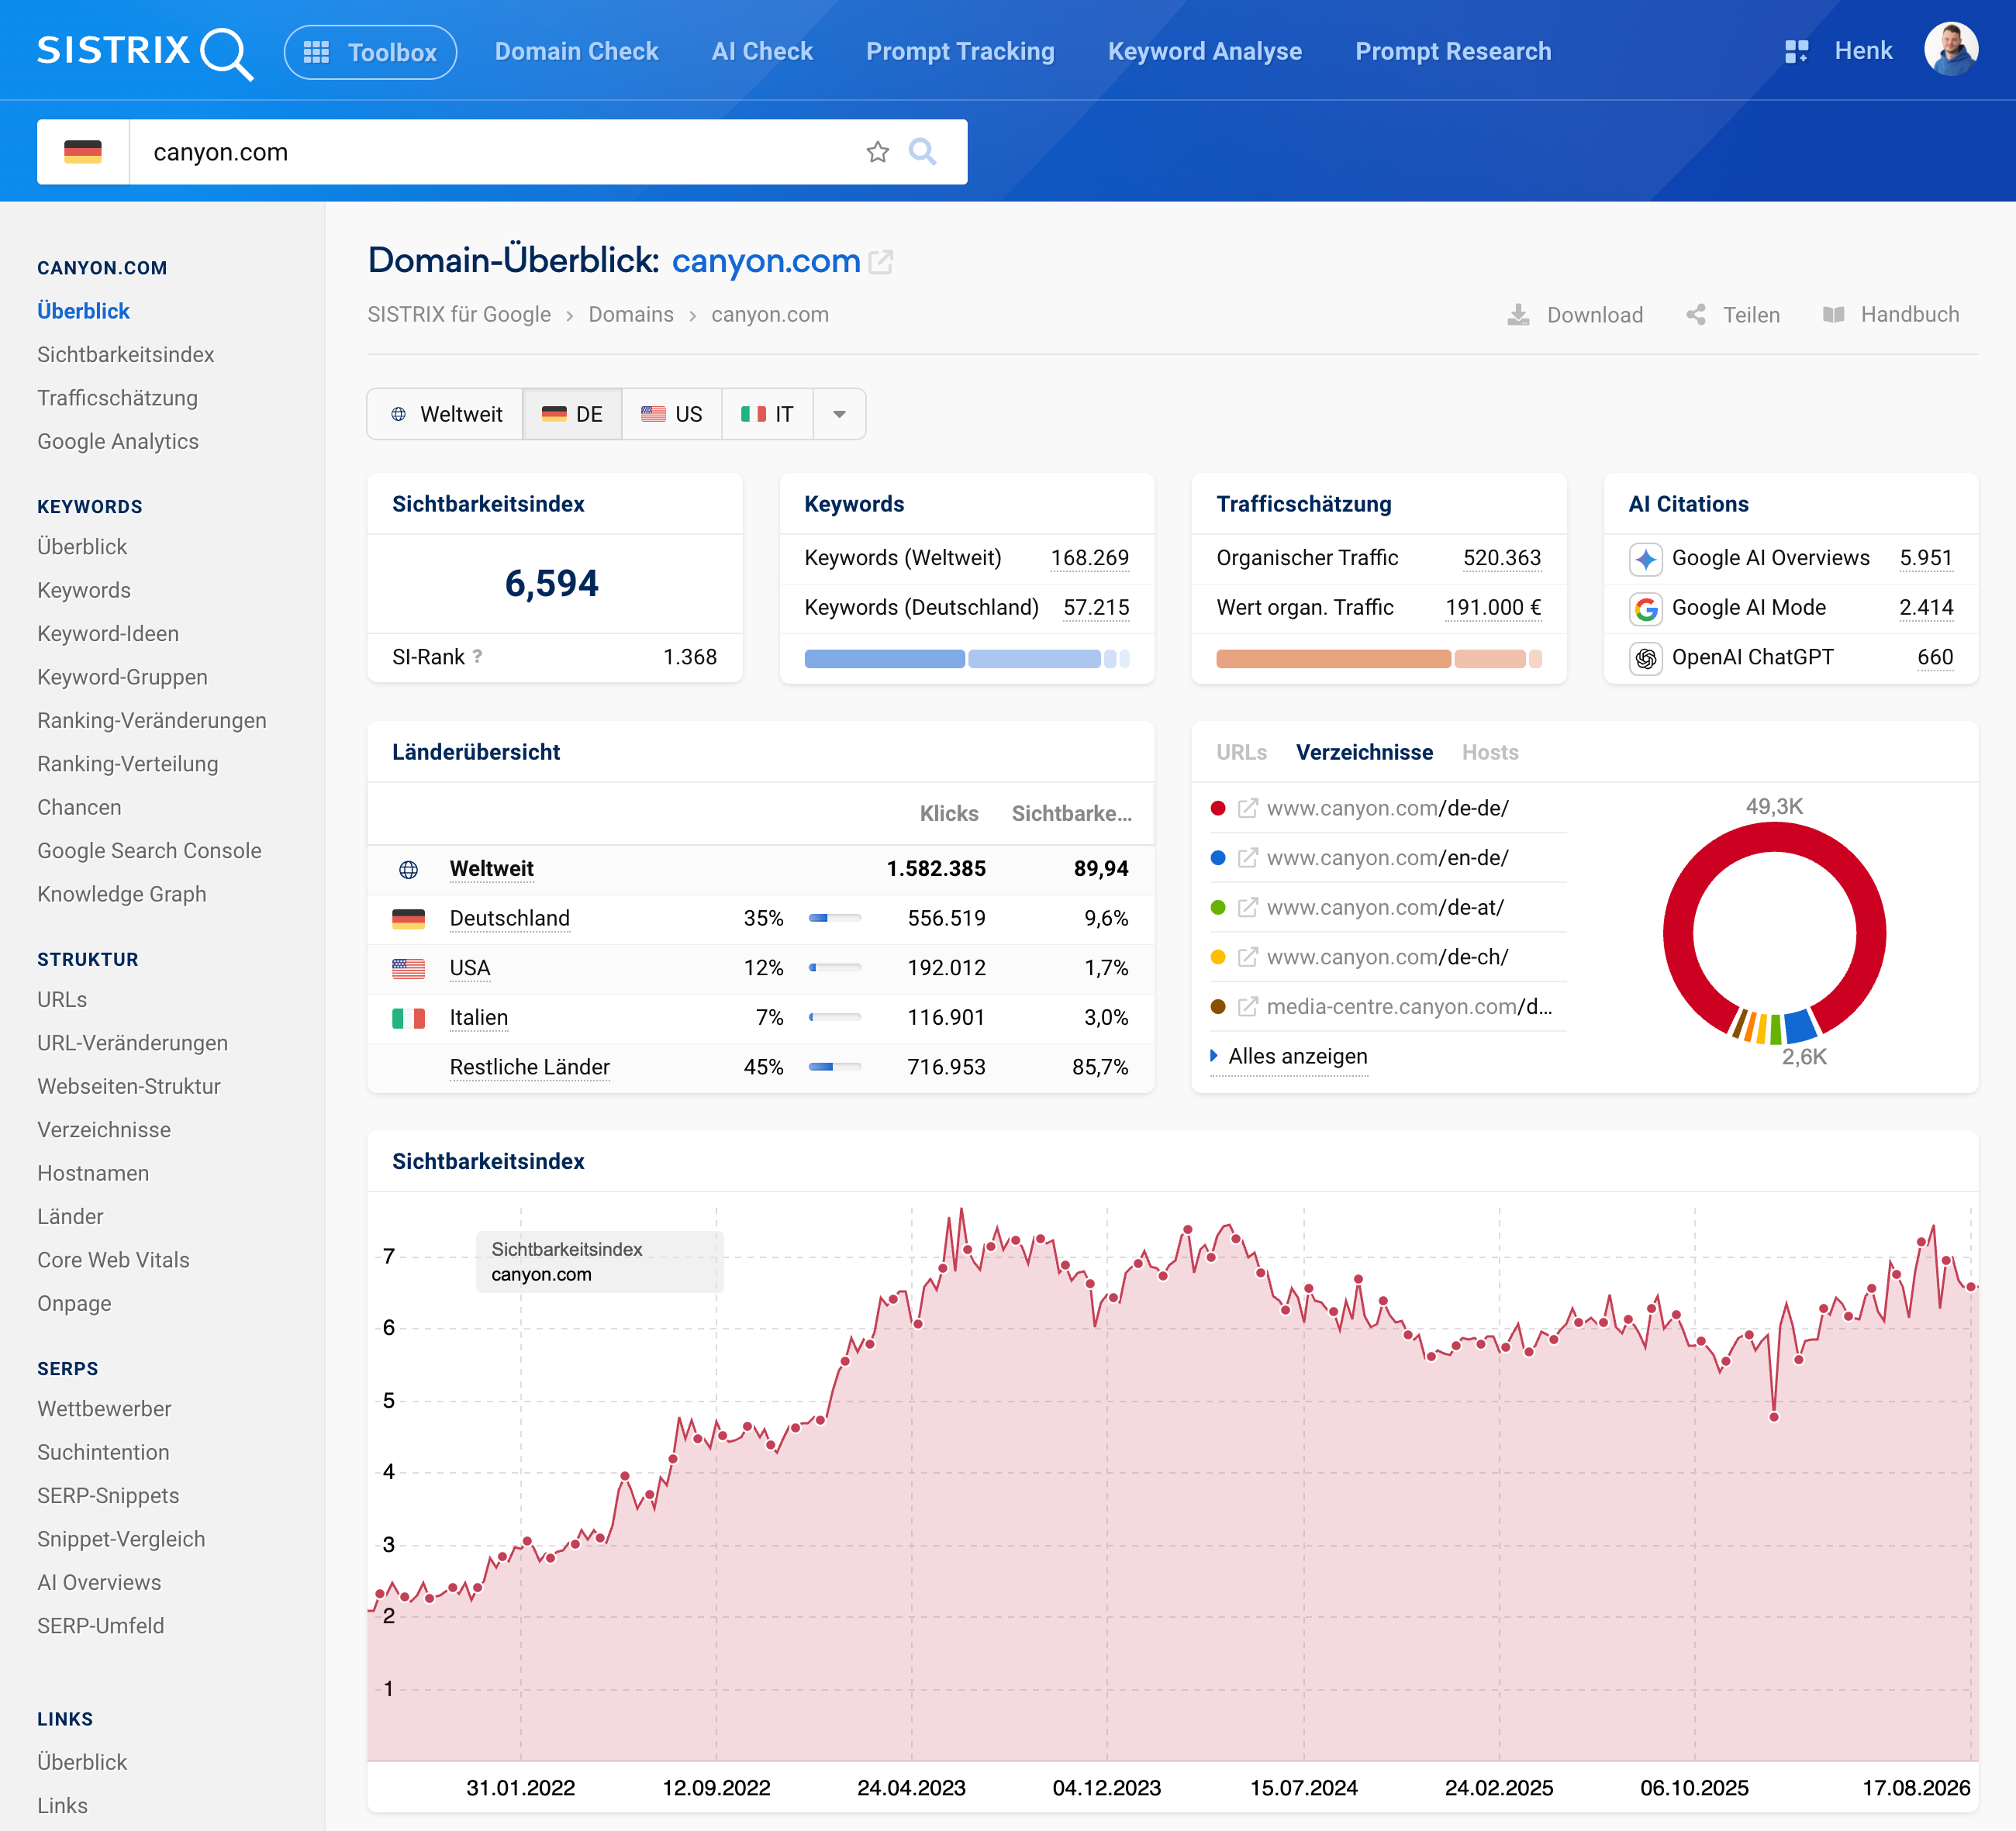Open Core Web Vitals in sidebar

point(113,1260)
